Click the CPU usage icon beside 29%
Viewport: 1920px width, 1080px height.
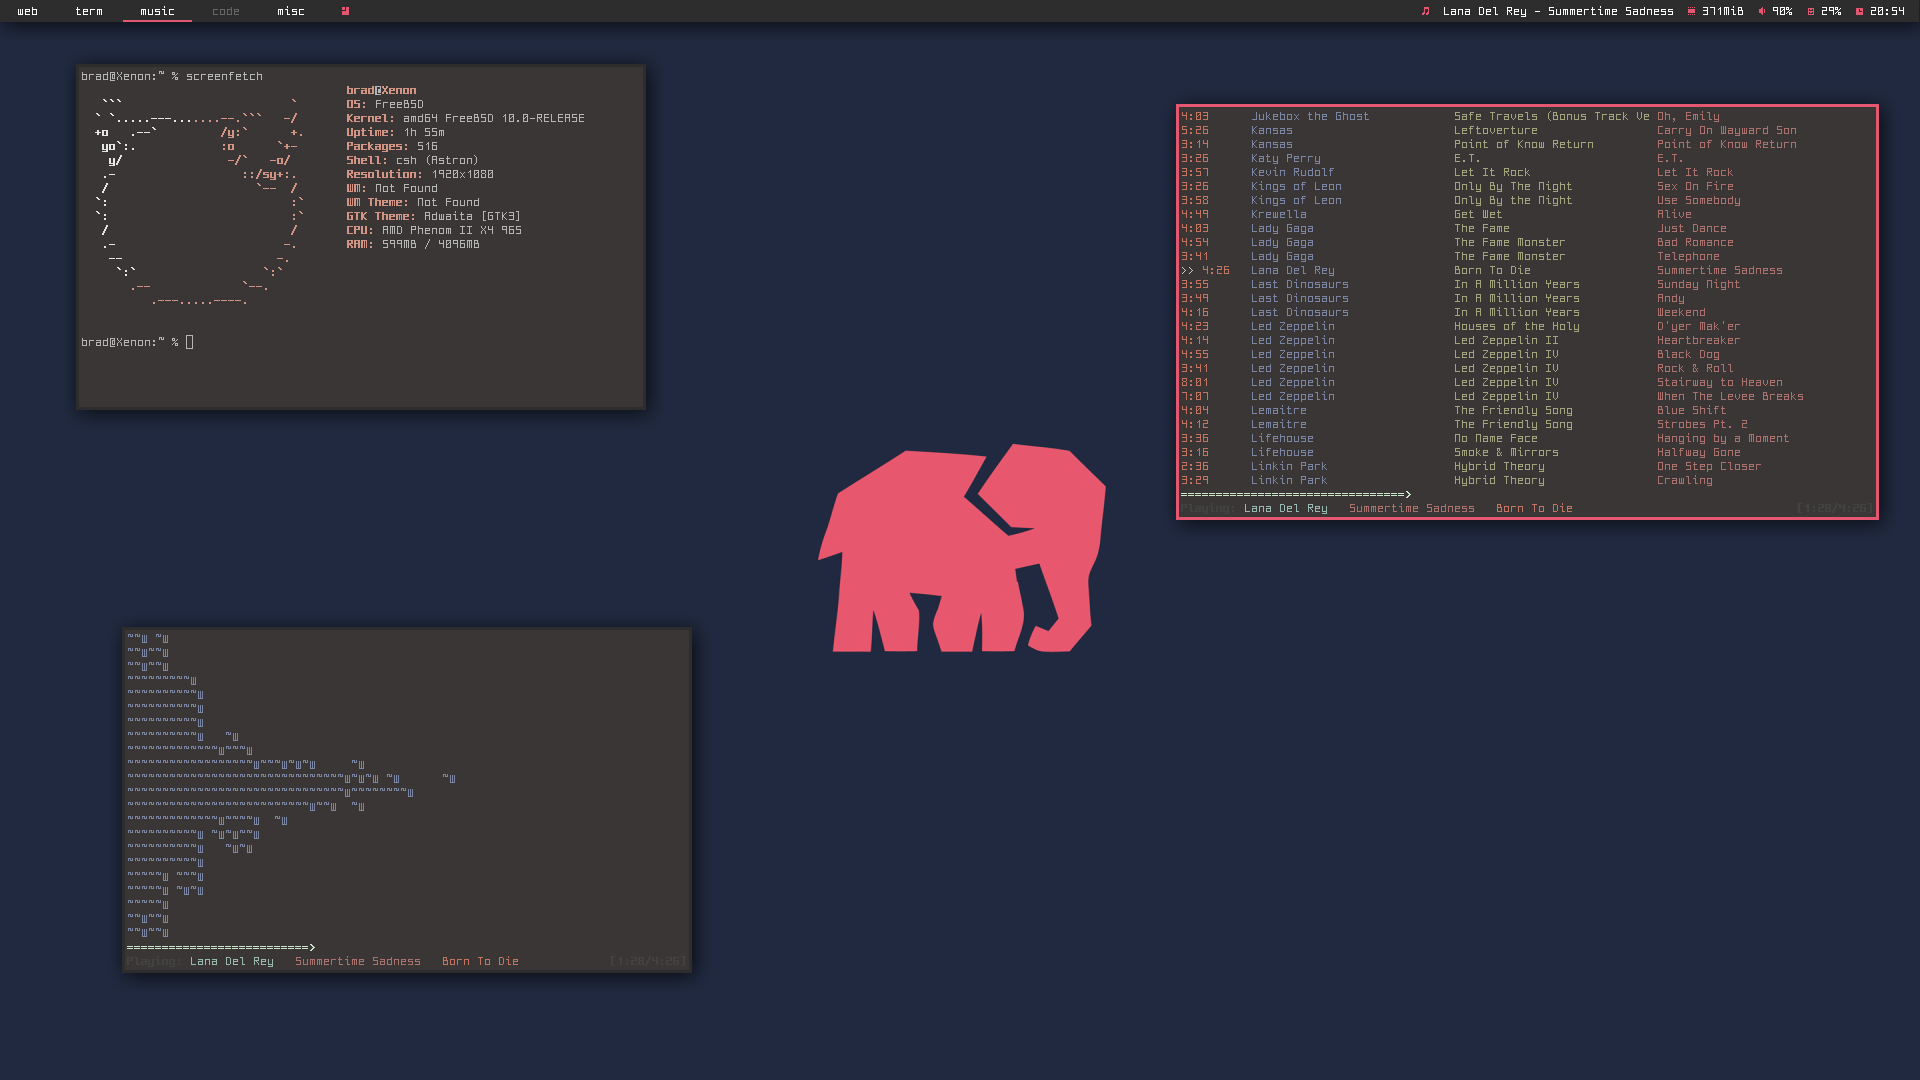tap(1810, 11)
